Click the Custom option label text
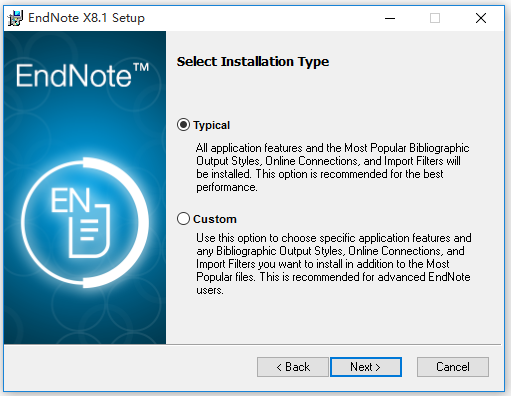Image resolution: width=511 pixels, height=396 pixels. [x=215, y=219]
